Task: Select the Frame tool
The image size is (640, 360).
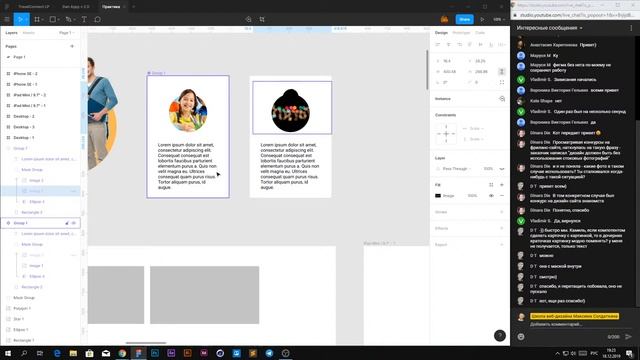Action: [37, 19]
